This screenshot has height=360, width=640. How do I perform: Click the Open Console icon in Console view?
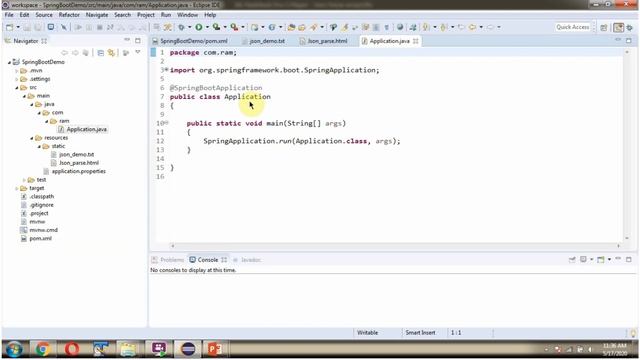click(601, 260)
